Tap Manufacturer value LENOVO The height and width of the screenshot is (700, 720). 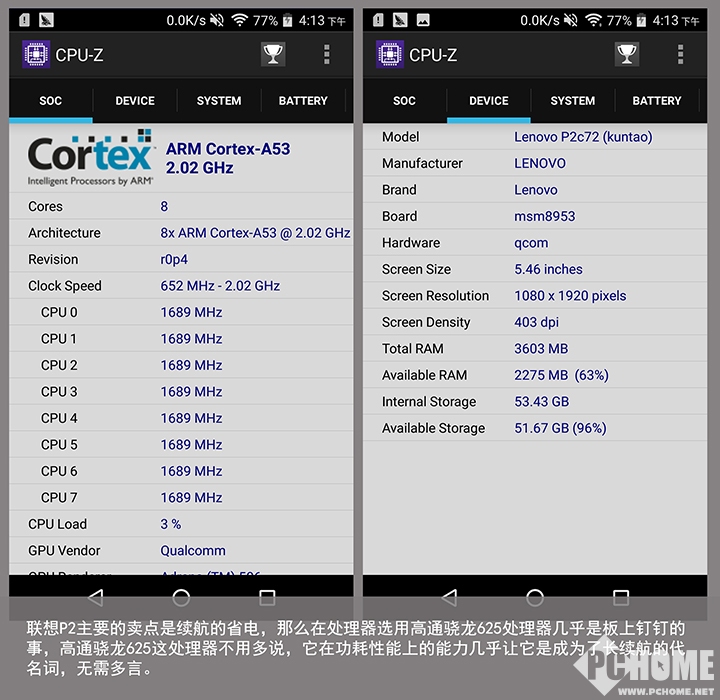click(x=540, y=164)
